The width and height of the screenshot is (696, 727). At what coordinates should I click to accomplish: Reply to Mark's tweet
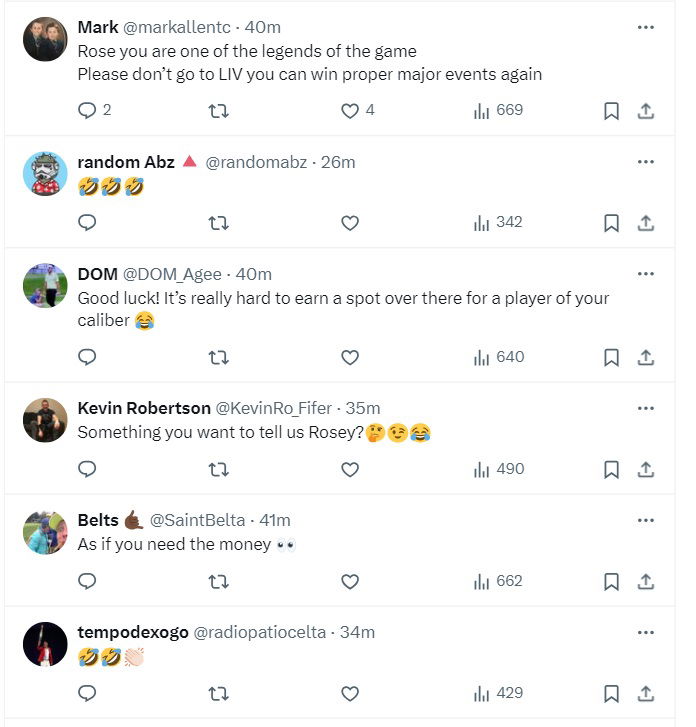[87, 111]
